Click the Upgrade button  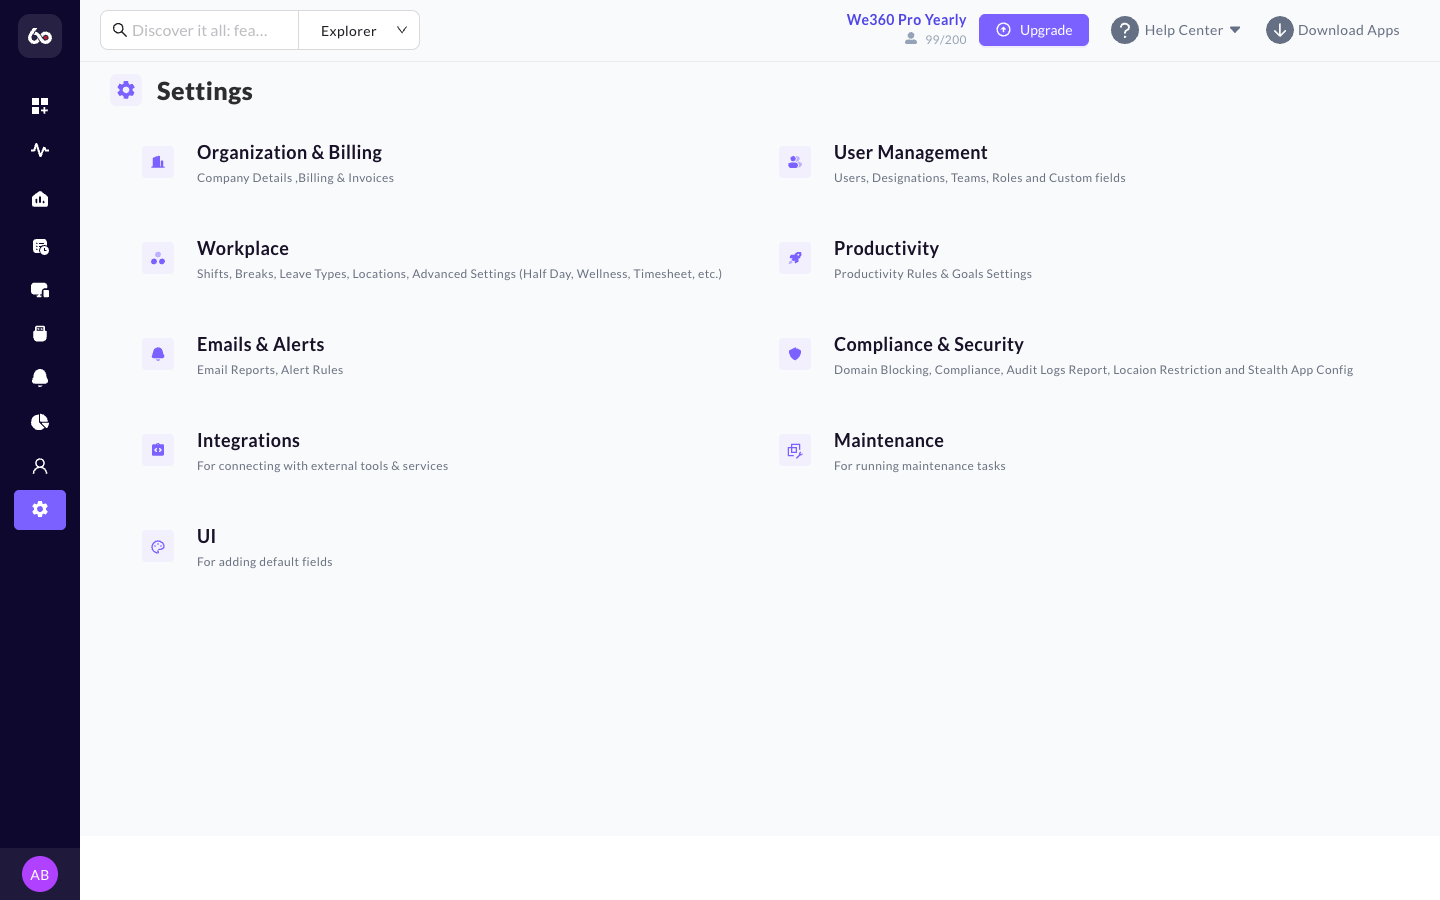[x=1034, y=30]
